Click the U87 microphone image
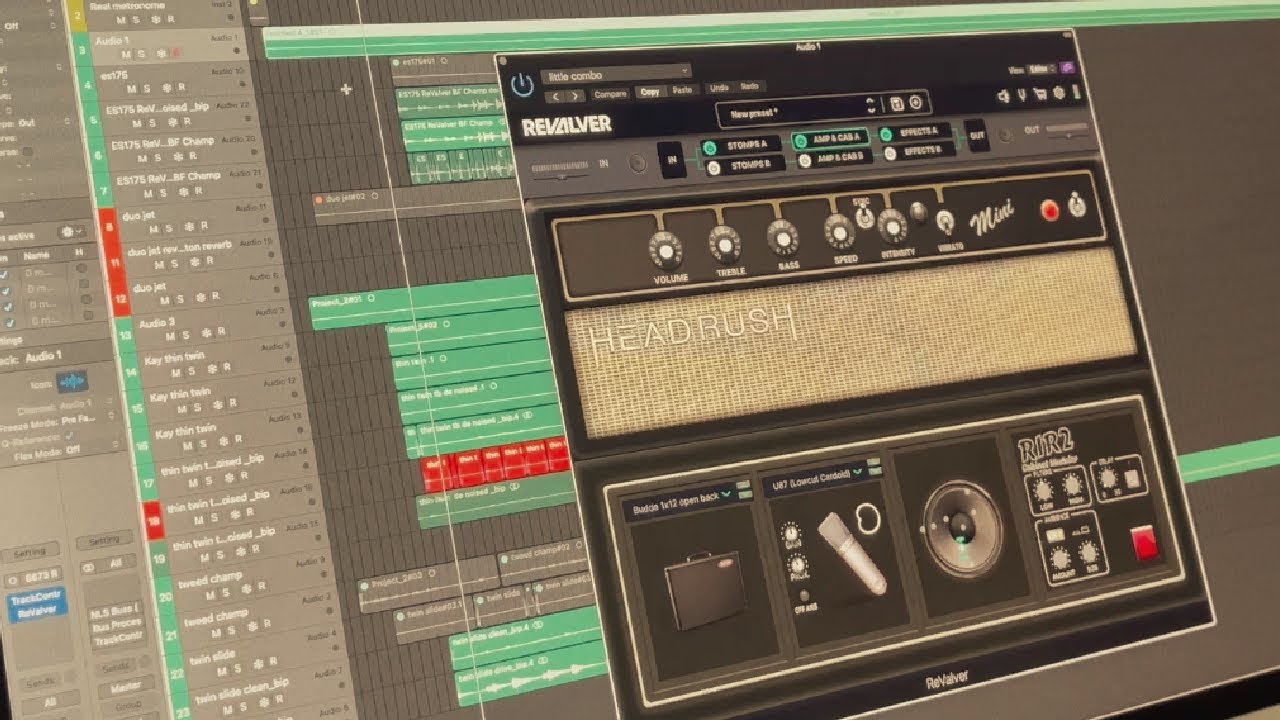The height and width of the screenshot is (720, 1280). 853,554
